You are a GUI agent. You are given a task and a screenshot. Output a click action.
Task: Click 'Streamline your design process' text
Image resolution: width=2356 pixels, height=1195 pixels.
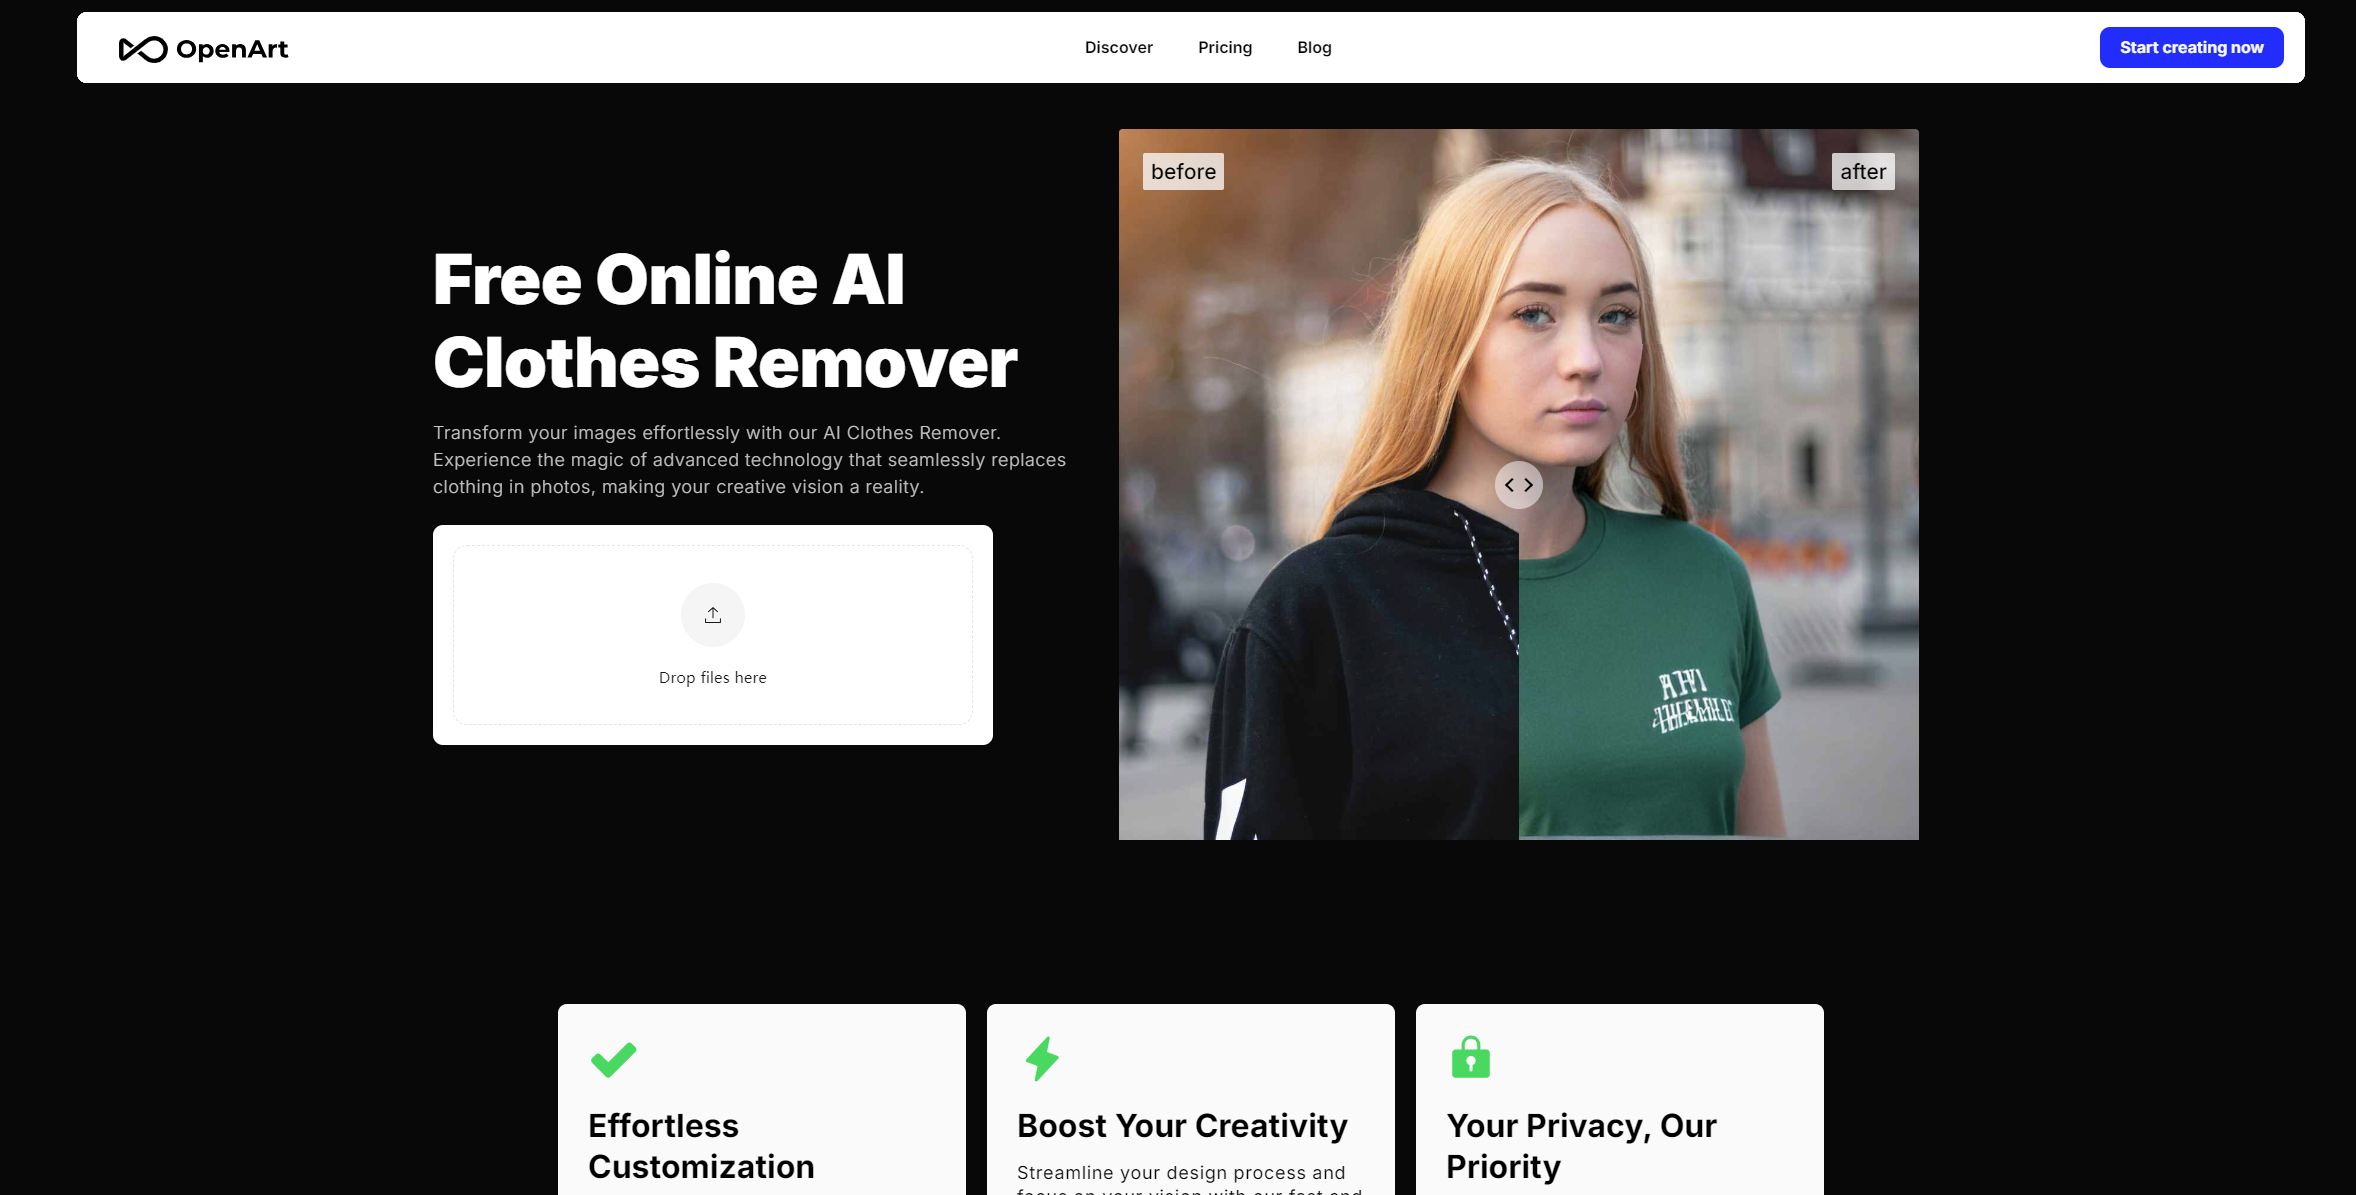tap(1181, 1172)
